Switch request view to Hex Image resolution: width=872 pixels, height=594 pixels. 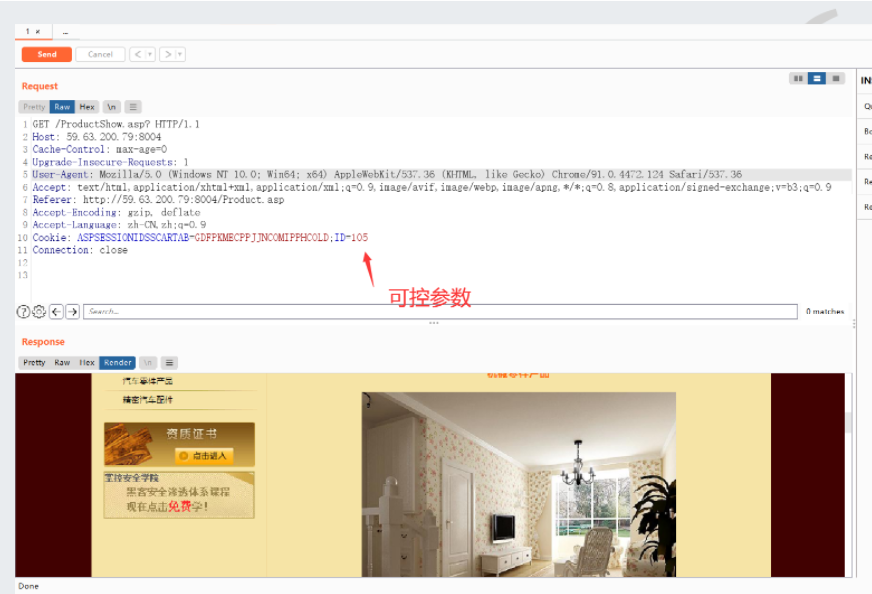[87, 107]
